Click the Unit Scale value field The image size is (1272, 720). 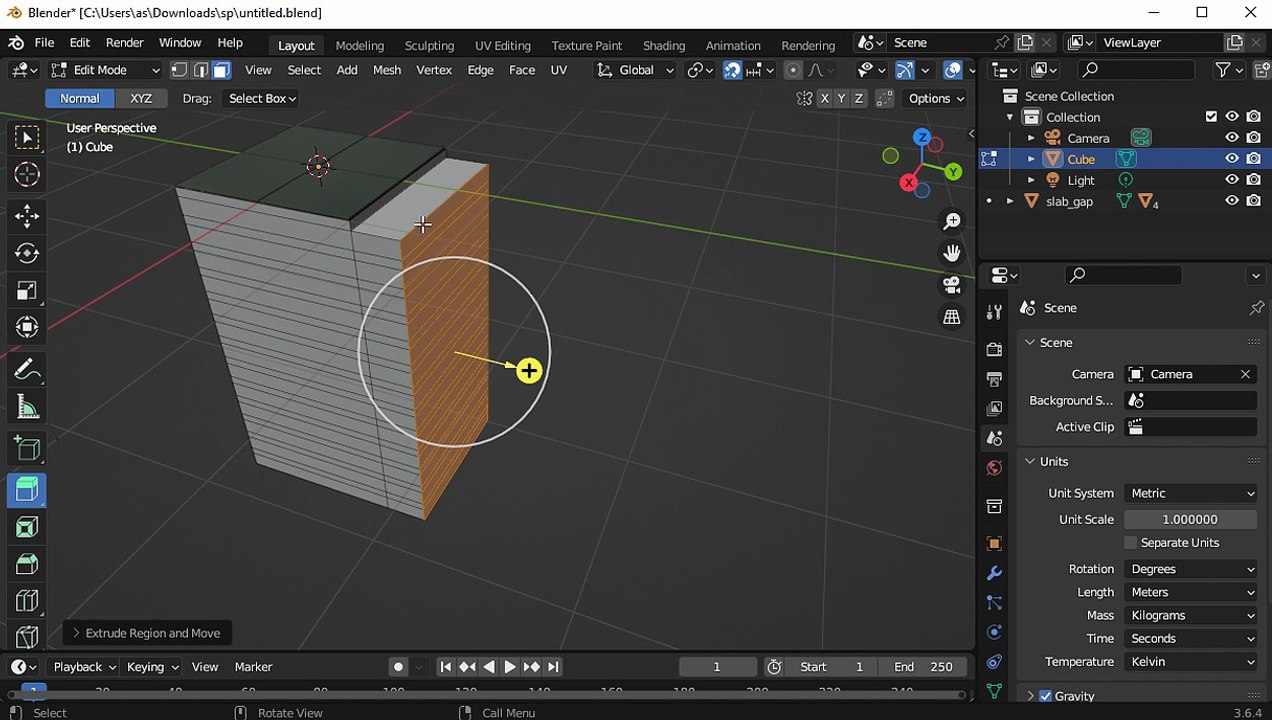[x=1190, y=520]
